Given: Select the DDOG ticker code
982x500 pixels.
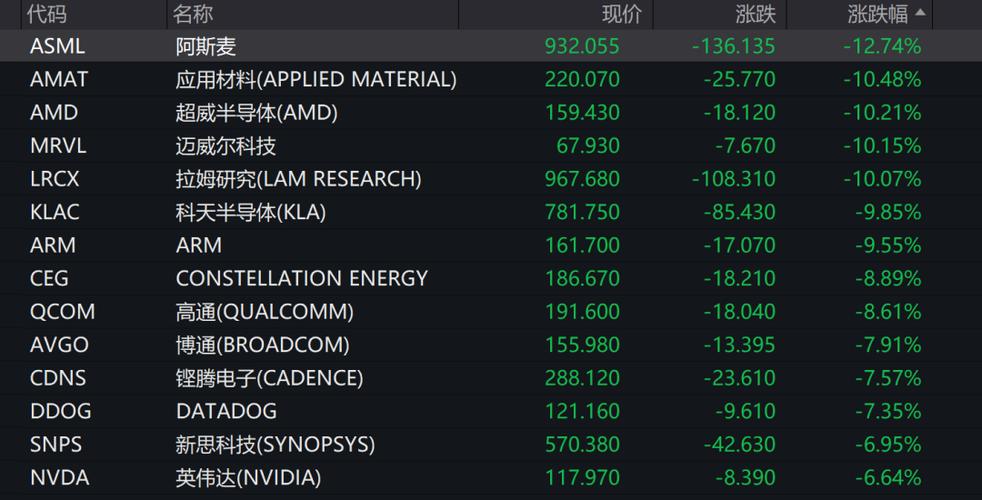Looking at the screenshot, I should (x=60, y=411).
